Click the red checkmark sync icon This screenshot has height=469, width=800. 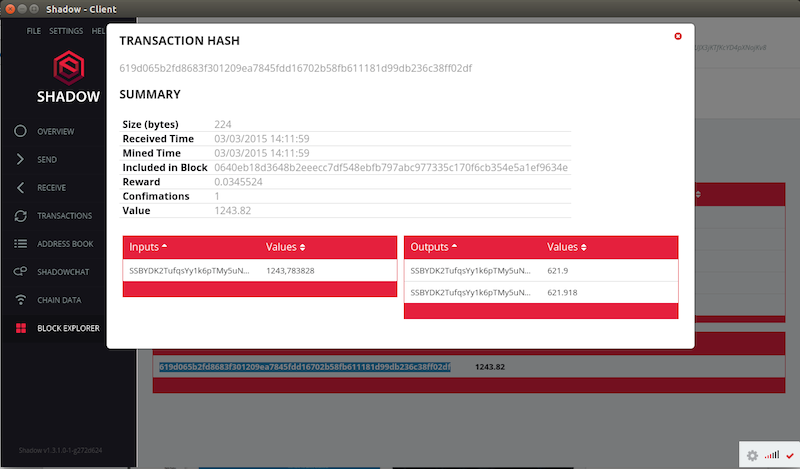(x=790, y=455)
